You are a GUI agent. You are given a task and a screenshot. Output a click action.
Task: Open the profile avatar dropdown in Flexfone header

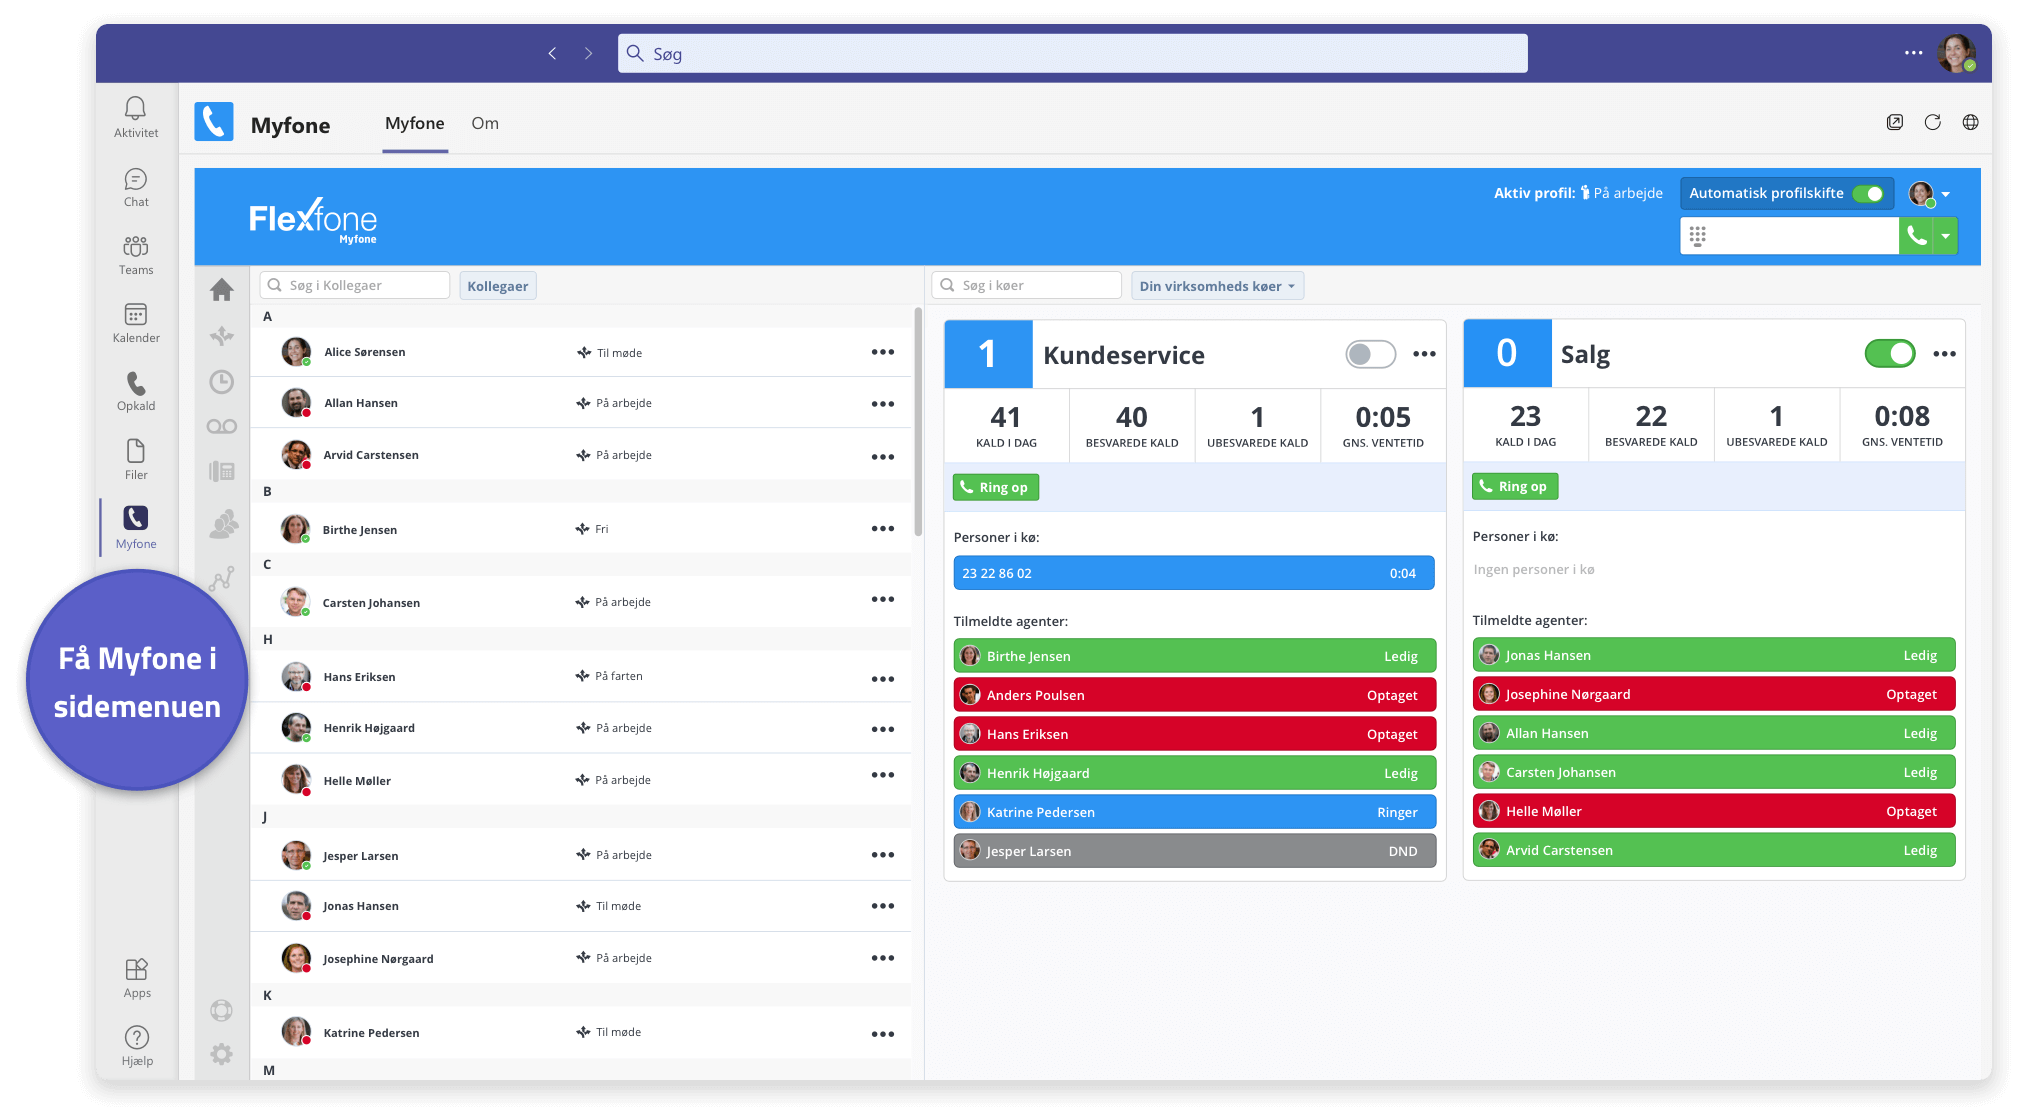pos(1929,194)
